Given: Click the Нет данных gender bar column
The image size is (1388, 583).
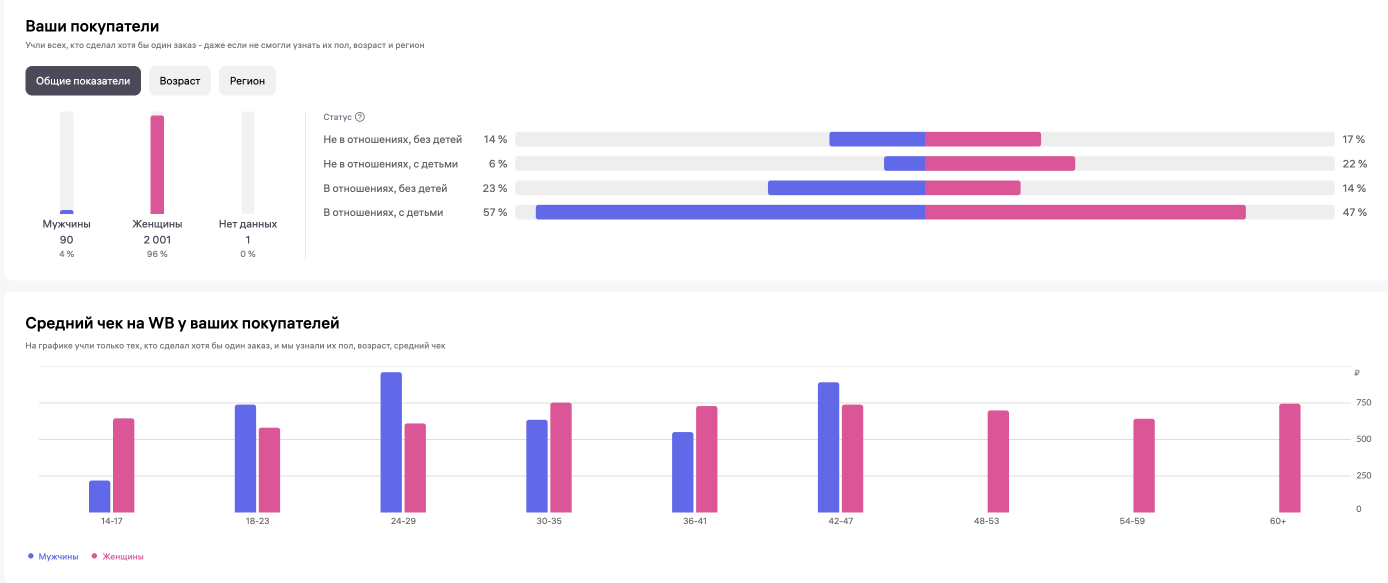Looking at the screenshot, I should [248, 163].
